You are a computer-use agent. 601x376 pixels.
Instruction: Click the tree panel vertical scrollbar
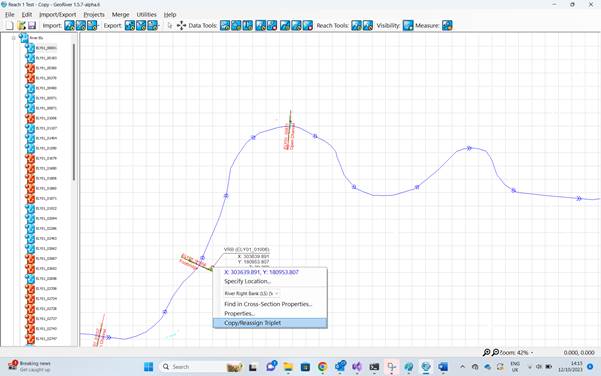click(x=74, y=112)
